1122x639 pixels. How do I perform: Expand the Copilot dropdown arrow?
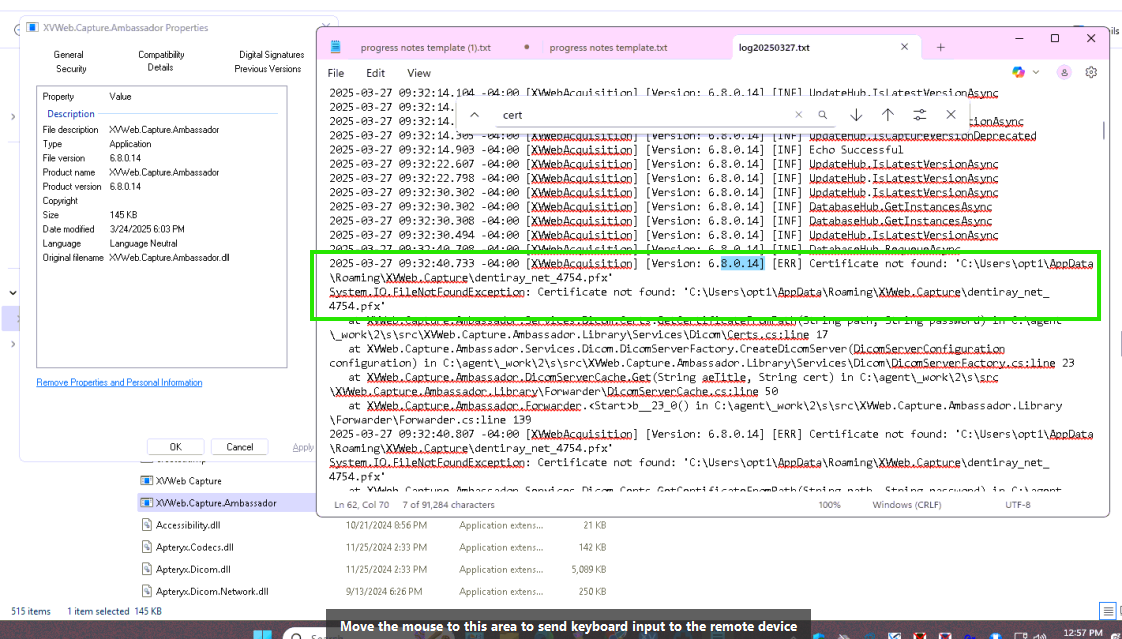tap(1035, 72)
